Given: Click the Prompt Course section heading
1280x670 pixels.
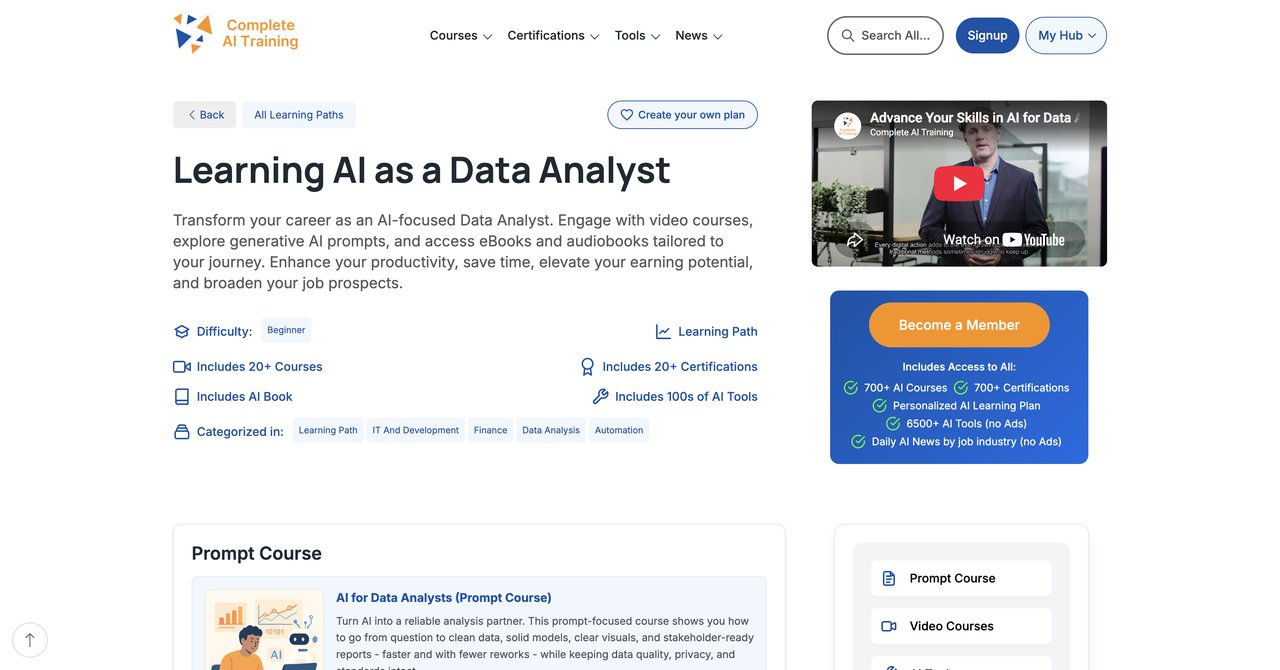Looking at the screenshot, I should 257,553.
